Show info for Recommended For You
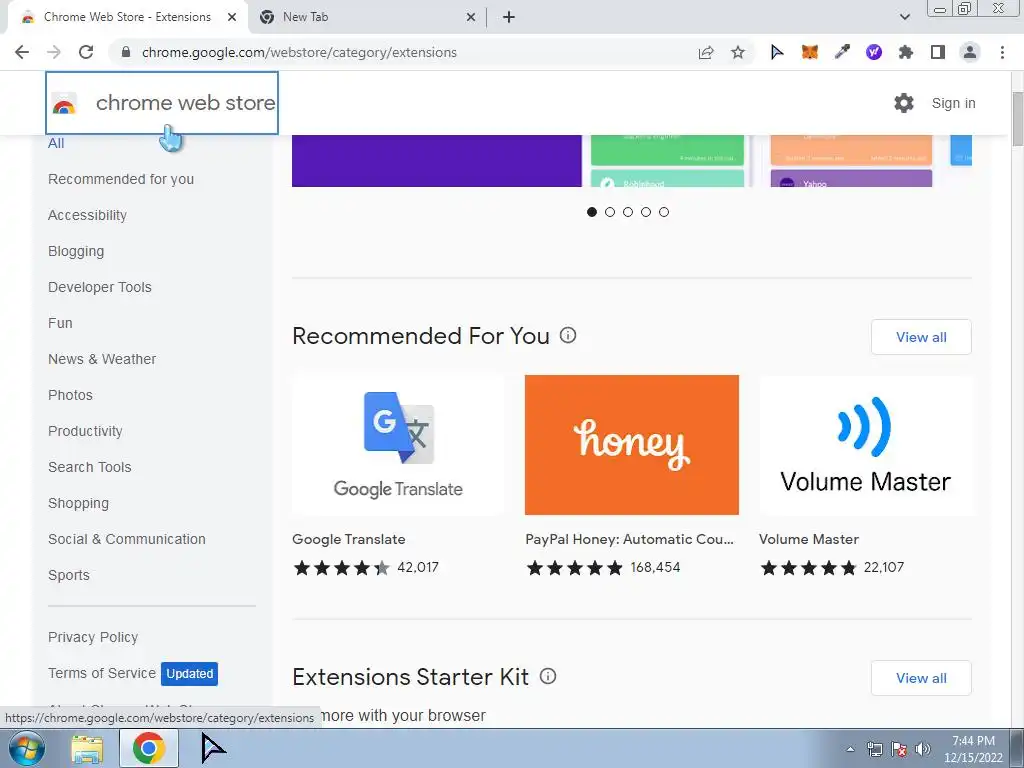Viewport: 1024px width, 768px height. click(x=568, y=336)
